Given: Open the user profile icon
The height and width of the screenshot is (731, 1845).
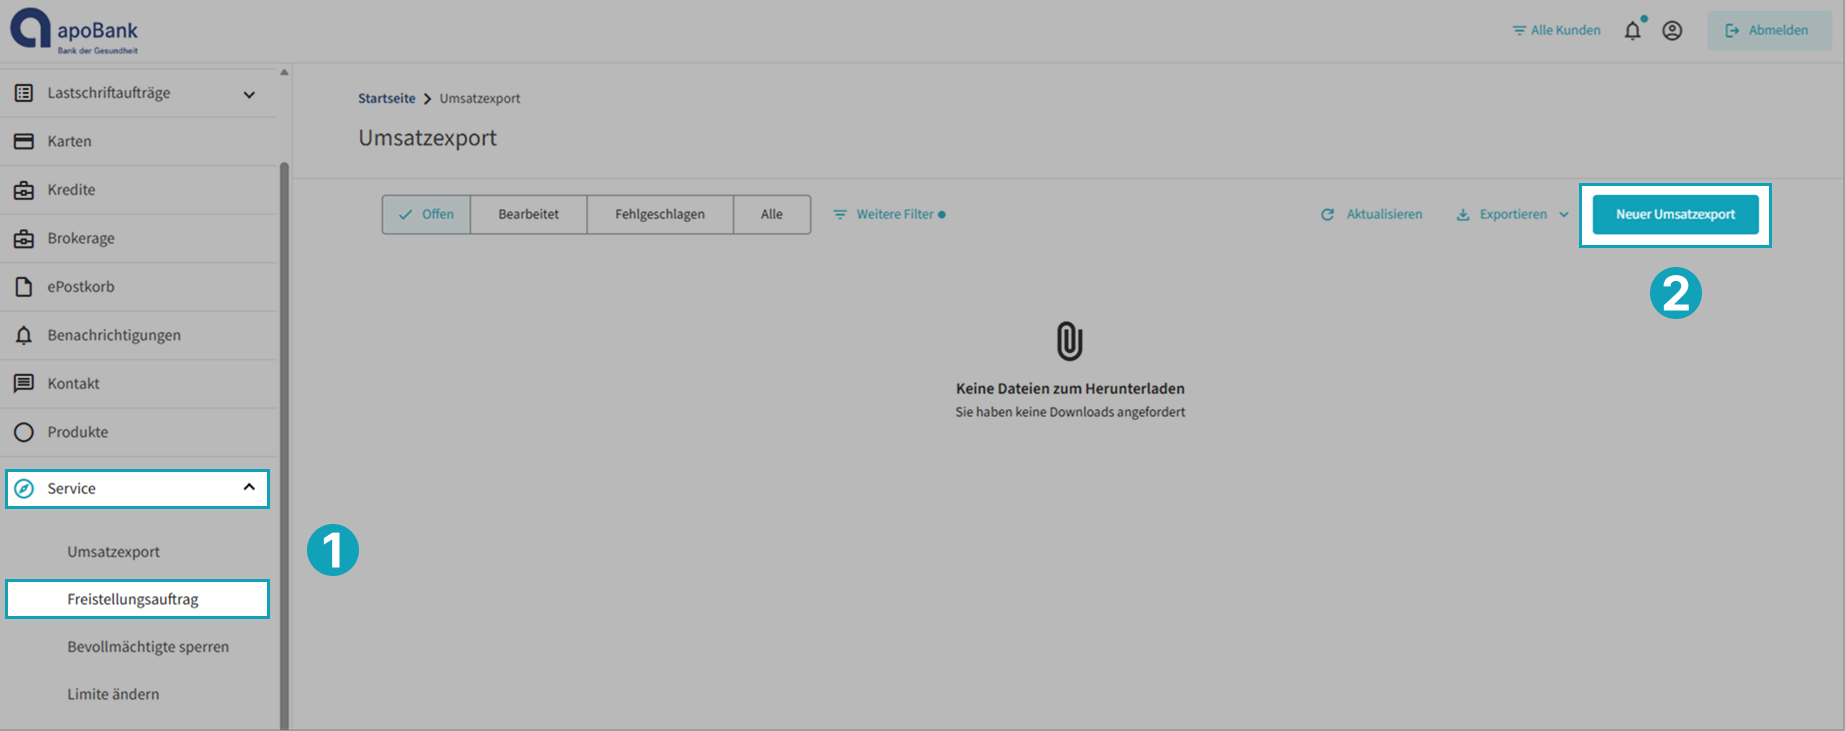Looking at the screenshot, I should click(1672, 31).
